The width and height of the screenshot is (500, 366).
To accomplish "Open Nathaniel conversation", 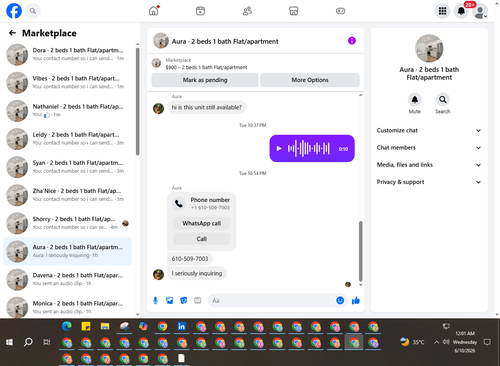I will pyautogui.click(x=68, y=111).
